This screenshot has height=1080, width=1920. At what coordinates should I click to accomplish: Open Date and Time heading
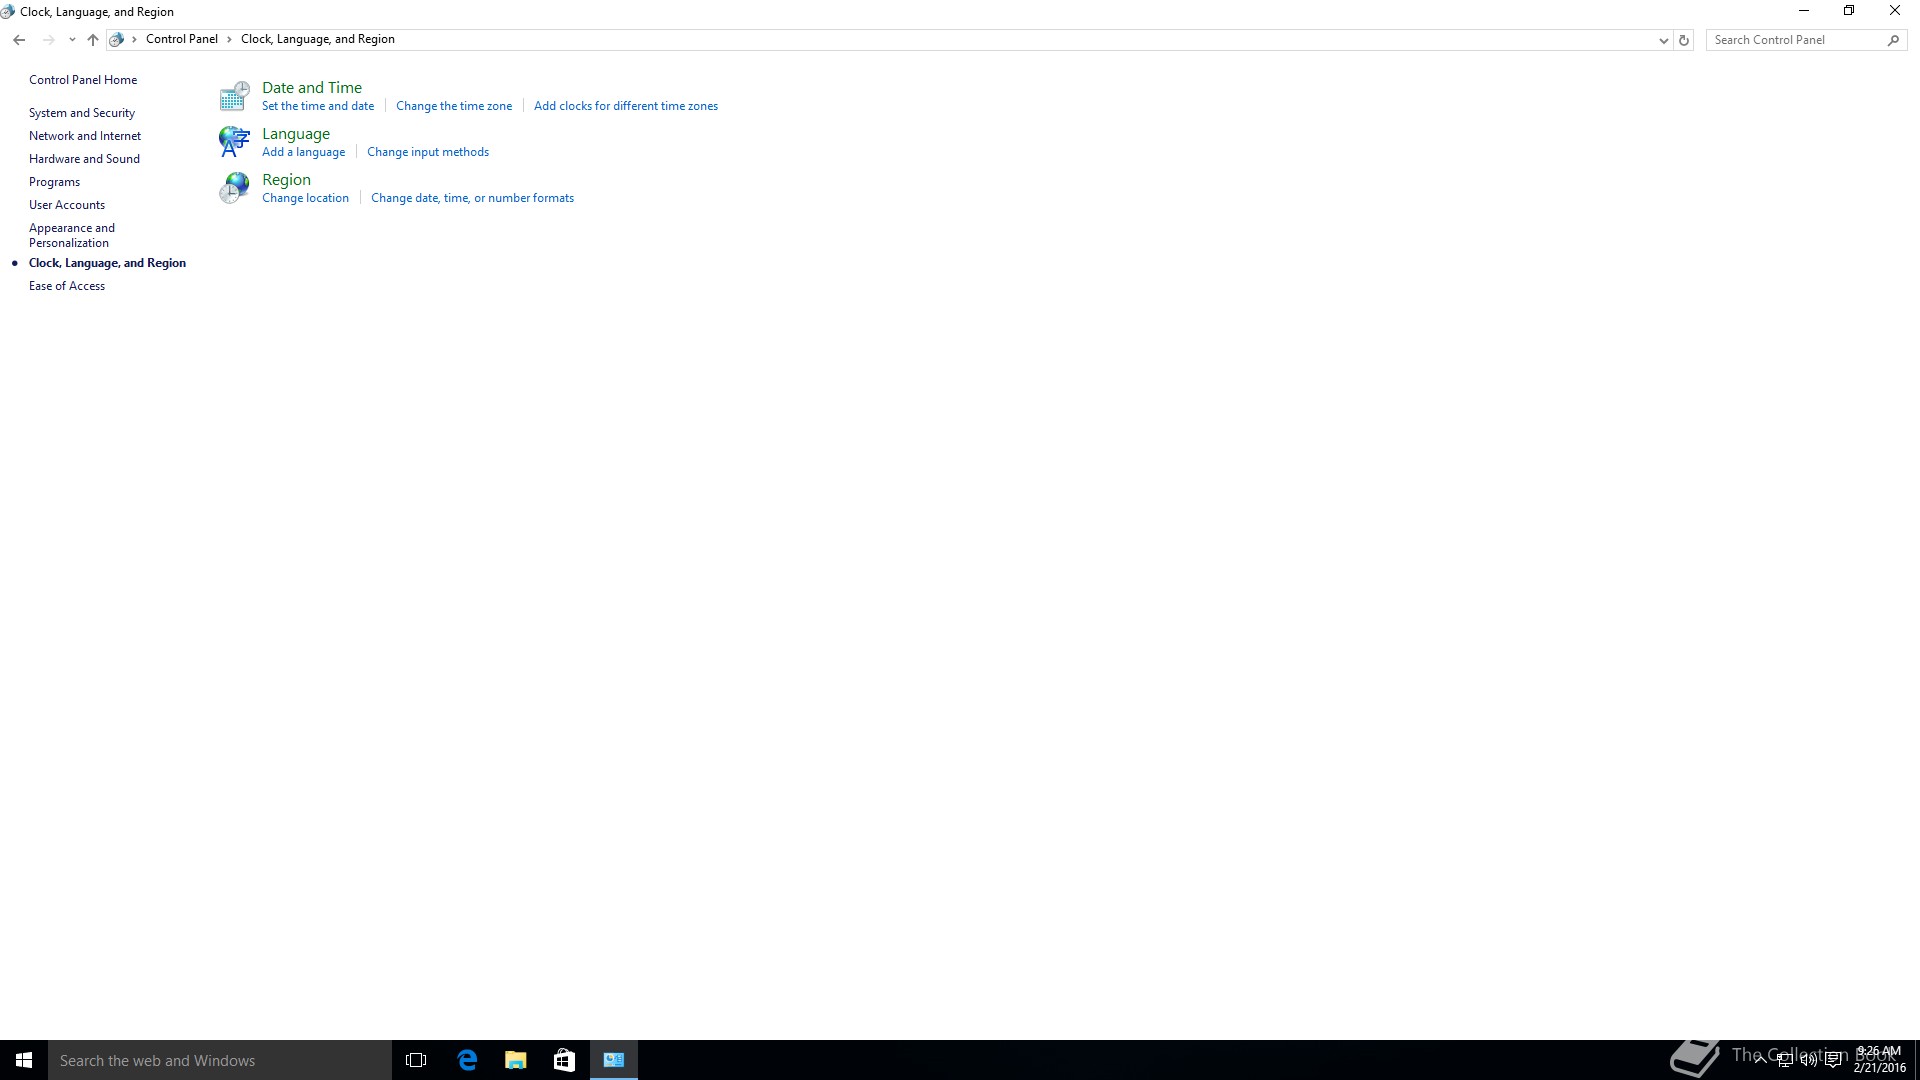point(312,88)
